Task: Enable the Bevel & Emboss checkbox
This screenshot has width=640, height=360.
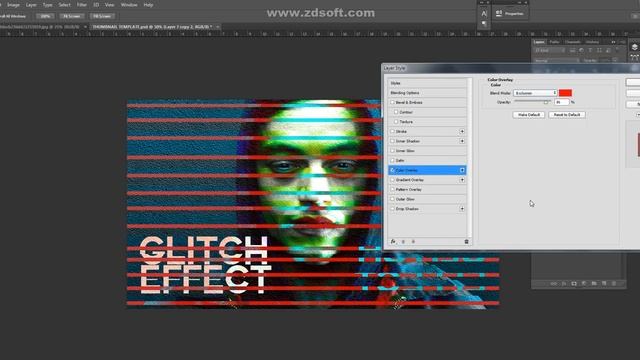Action: pyautogui.click(x=392, y=102)
